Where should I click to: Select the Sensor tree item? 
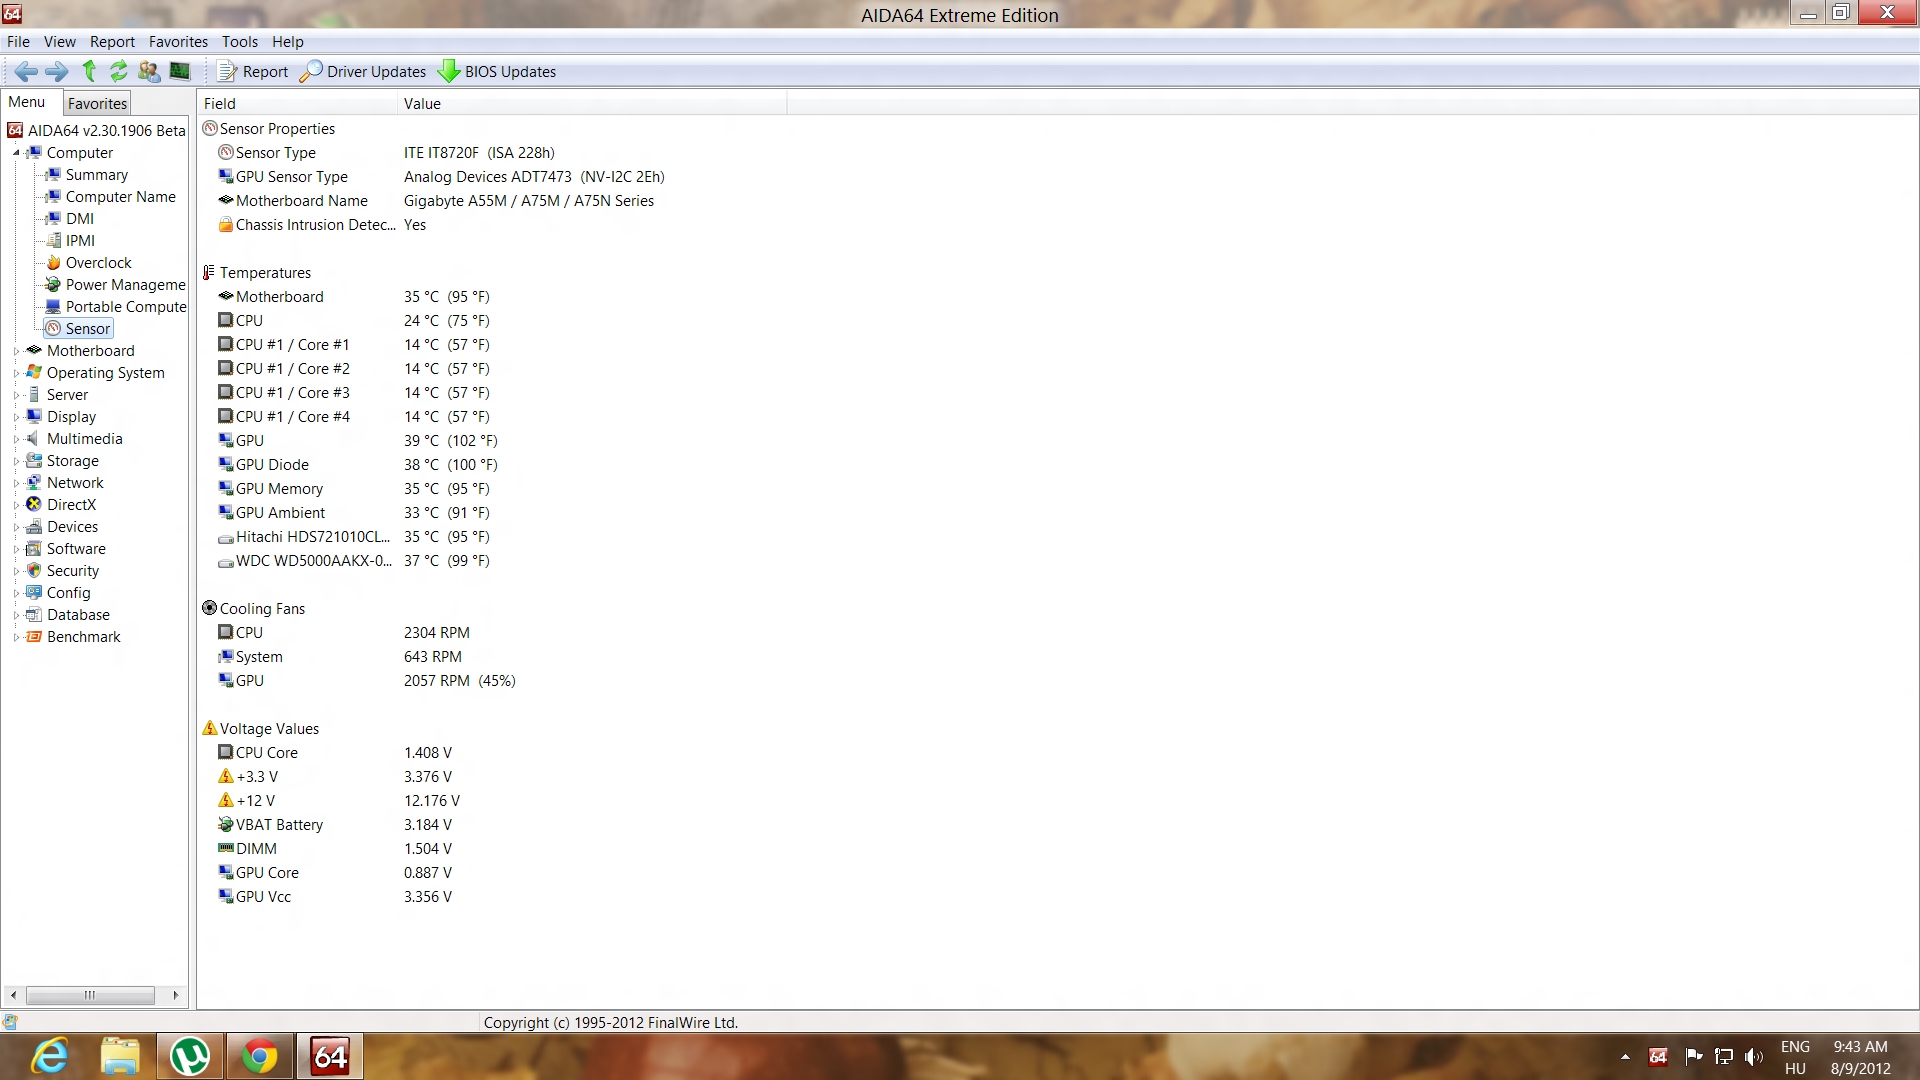(x=79, y=329)
